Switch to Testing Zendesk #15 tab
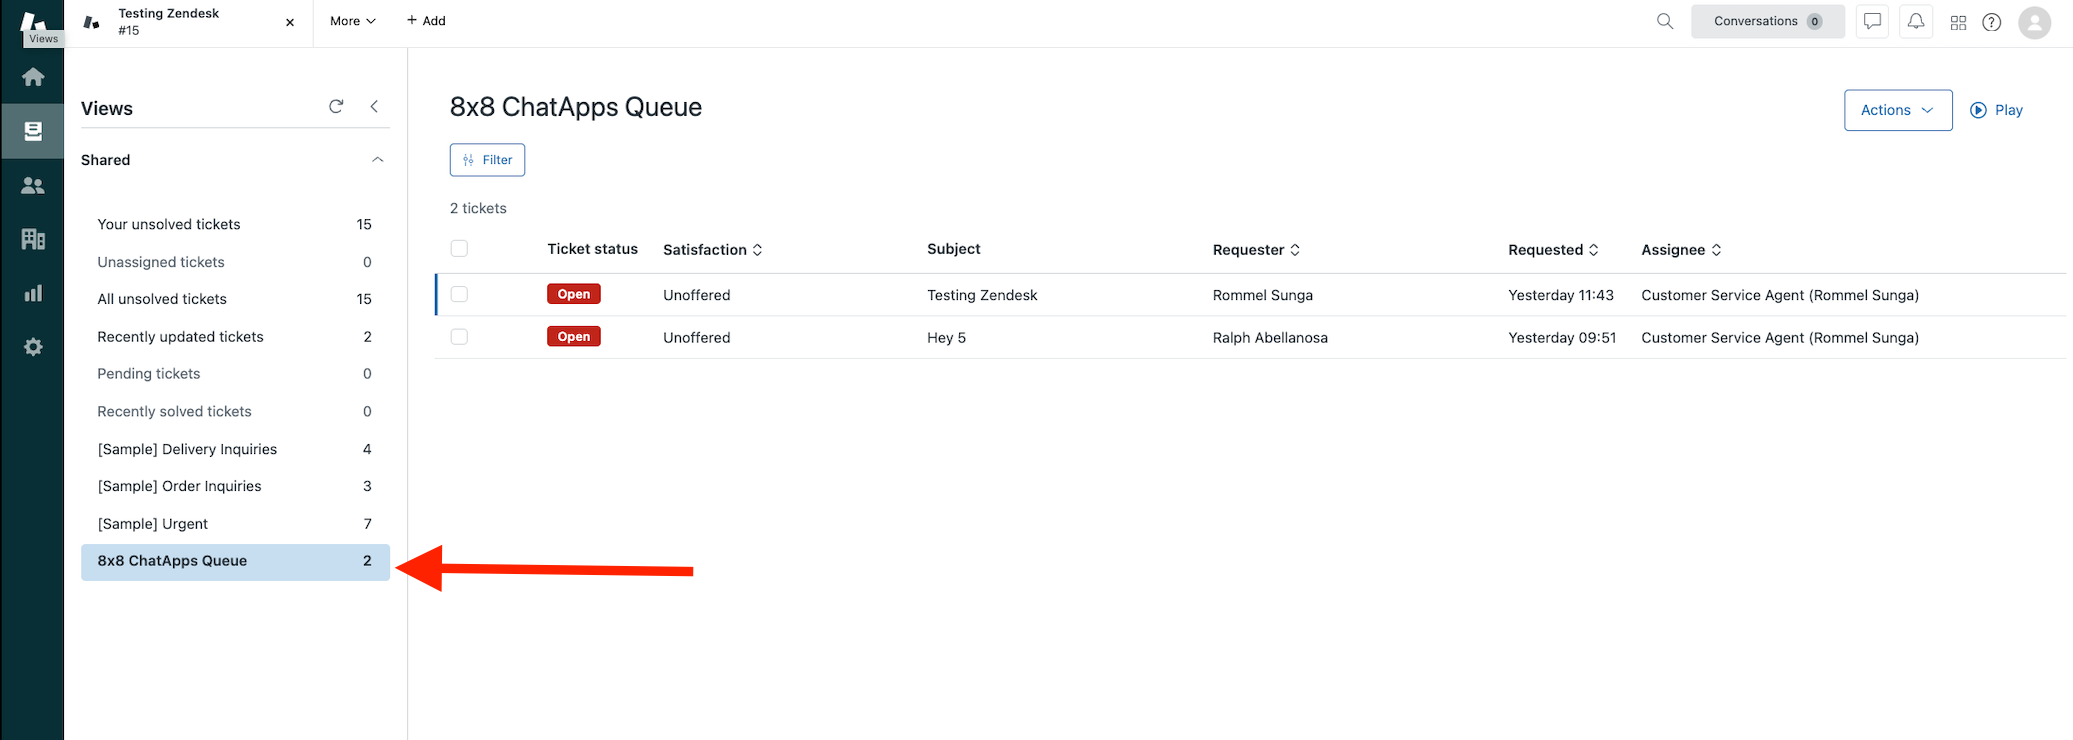Viewport: 2073px width, 740px height. [170, 21]
